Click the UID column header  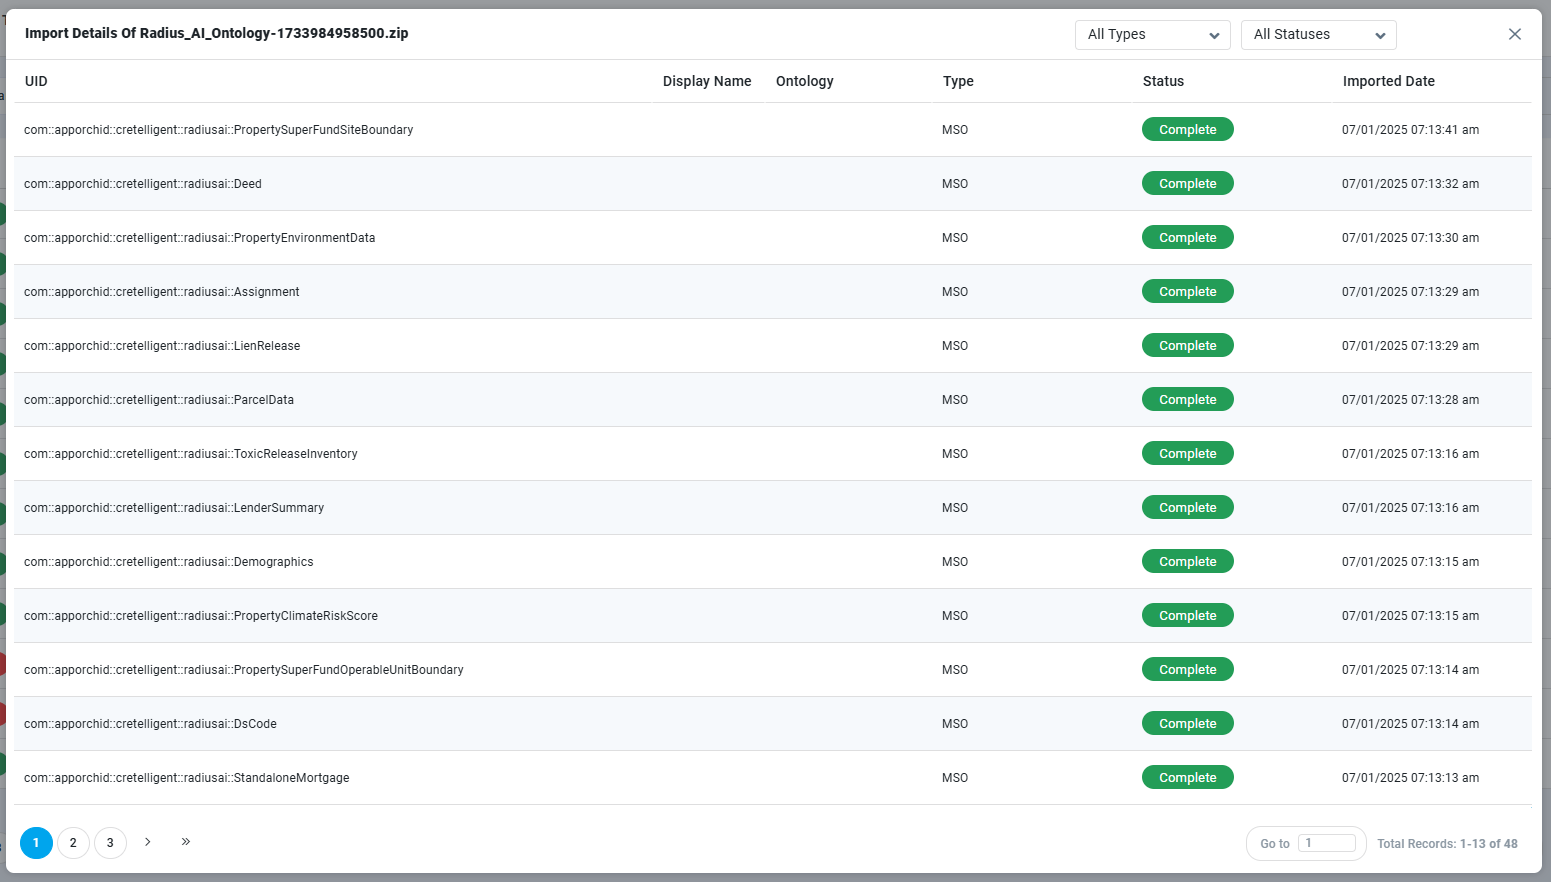point(36,81)
